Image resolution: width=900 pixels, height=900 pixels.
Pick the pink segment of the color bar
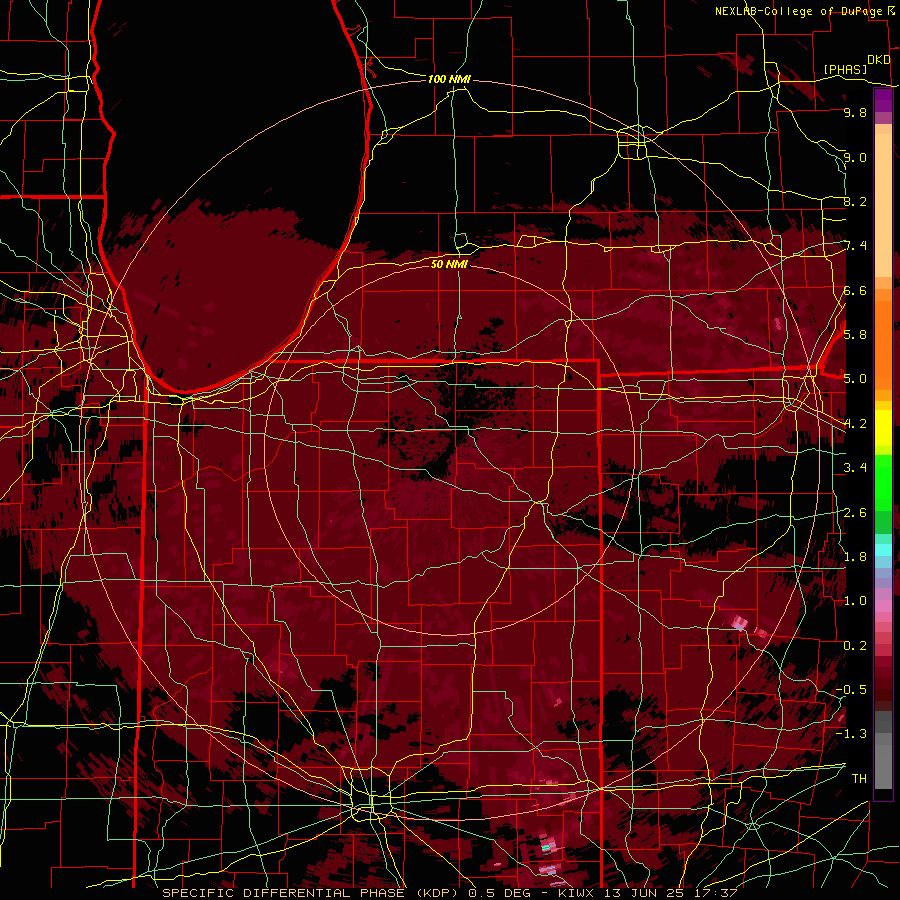[883, 605]
